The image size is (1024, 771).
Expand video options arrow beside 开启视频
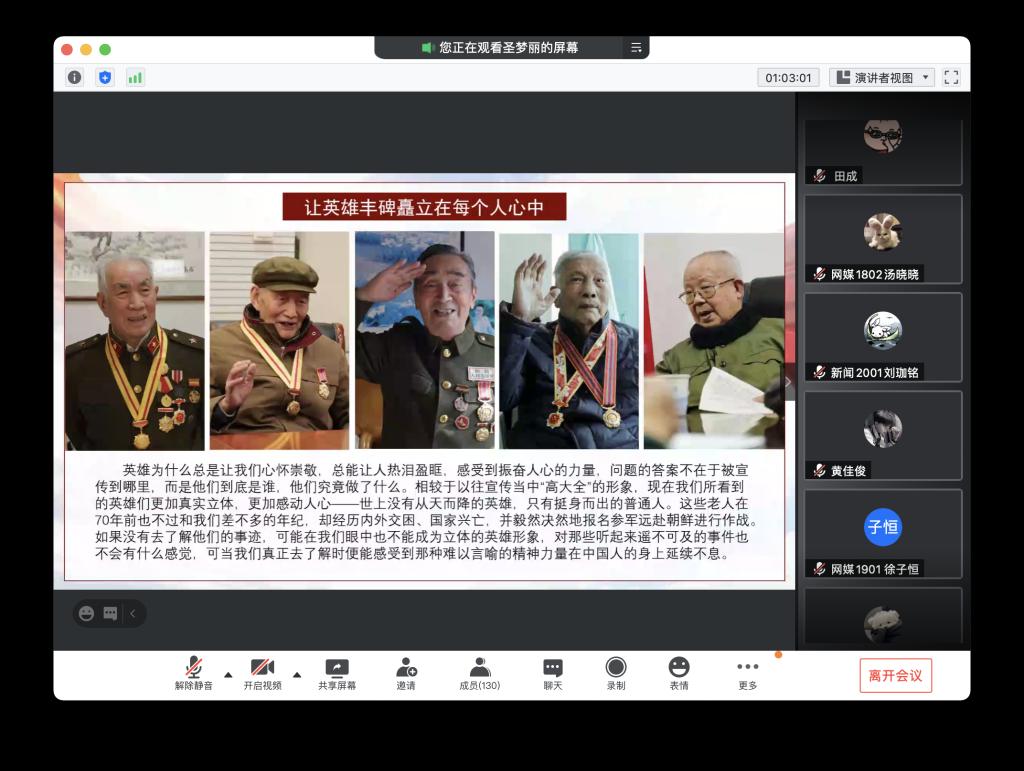pyautogui.click(x=296, y=673)
